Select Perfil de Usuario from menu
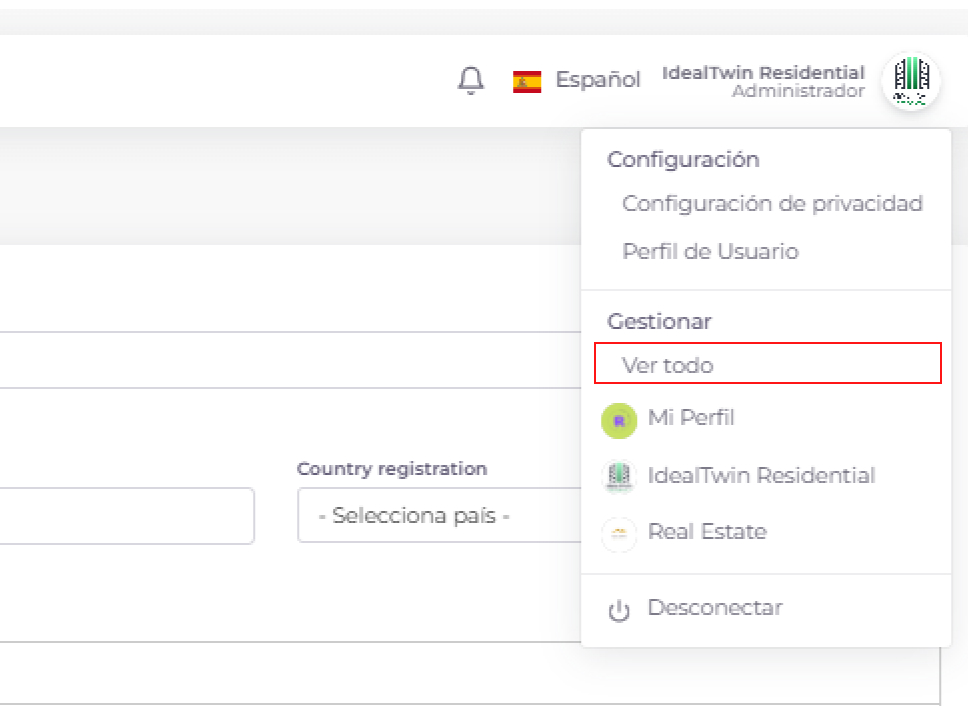Viewport: 968px width, 706px height. click(x=710, y=252)
